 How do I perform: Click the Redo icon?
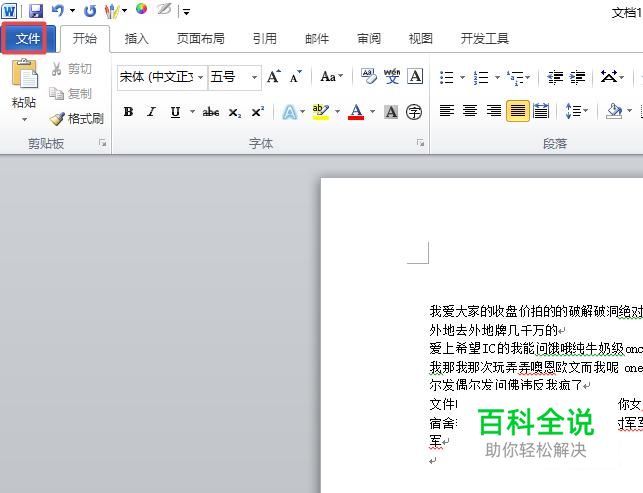point(90,11)
